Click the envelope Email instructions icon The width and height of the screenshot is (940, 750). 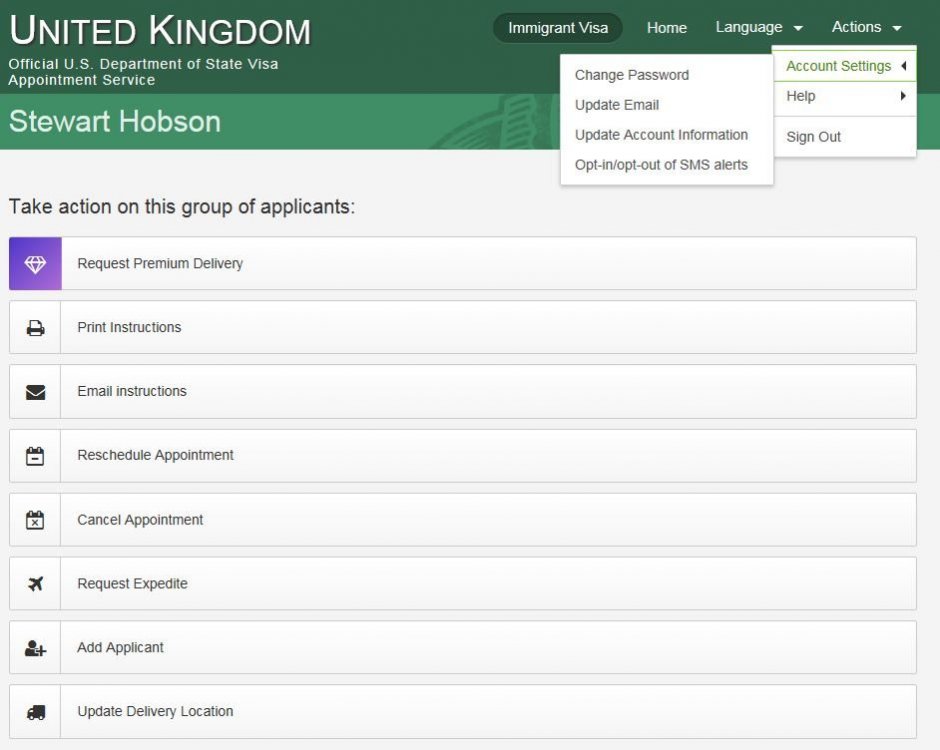[x=35, y=392]
